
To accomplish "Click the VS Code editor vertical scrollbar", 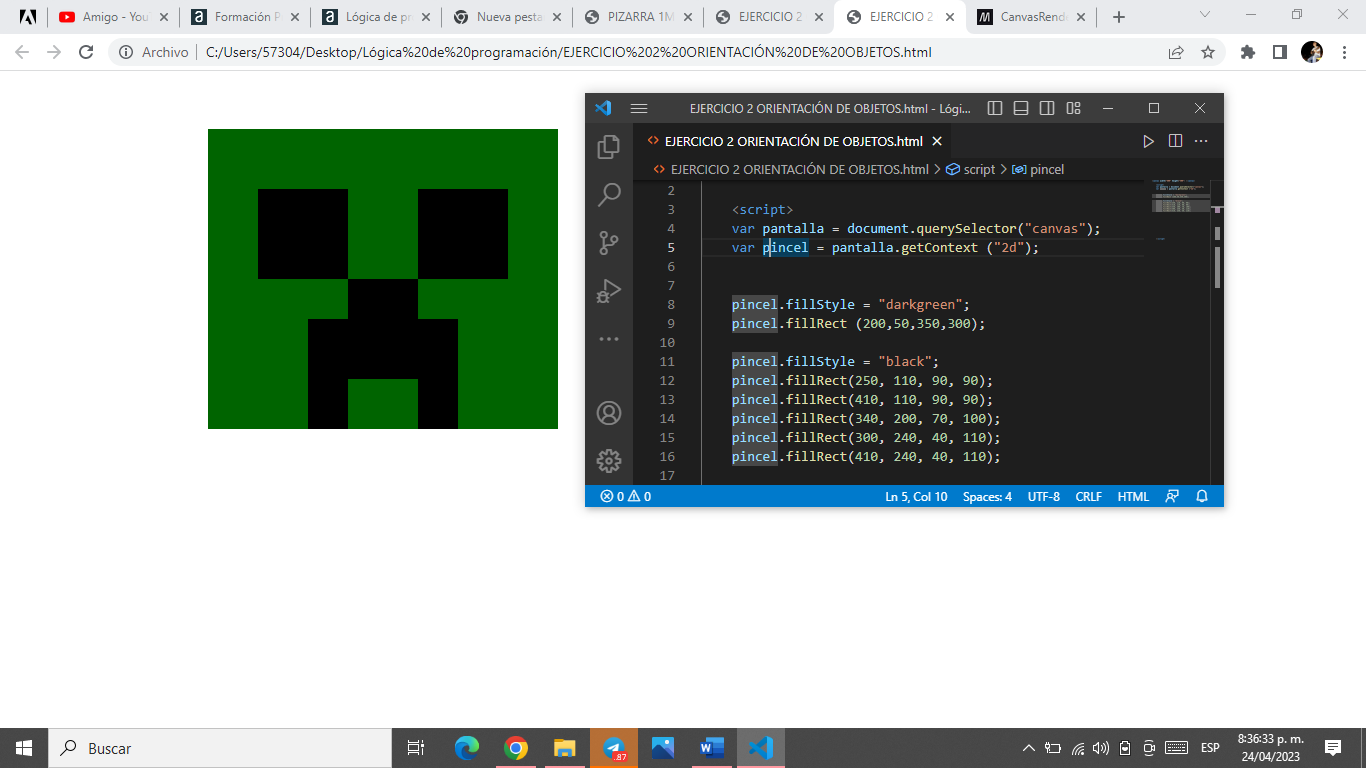I will click(x=1217, y=267).
